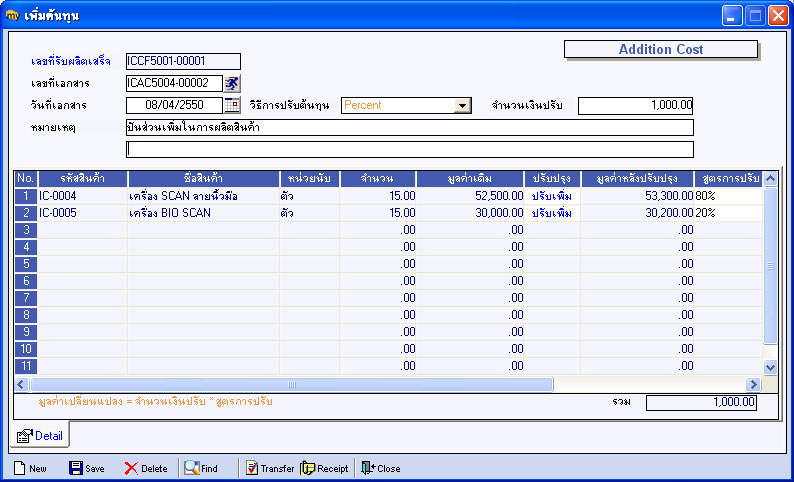Image resolution: width=794 pixels, height=482 pixels.
Task: Click the grid's vertical scrollbar up arrow
Action: (770, 179)
